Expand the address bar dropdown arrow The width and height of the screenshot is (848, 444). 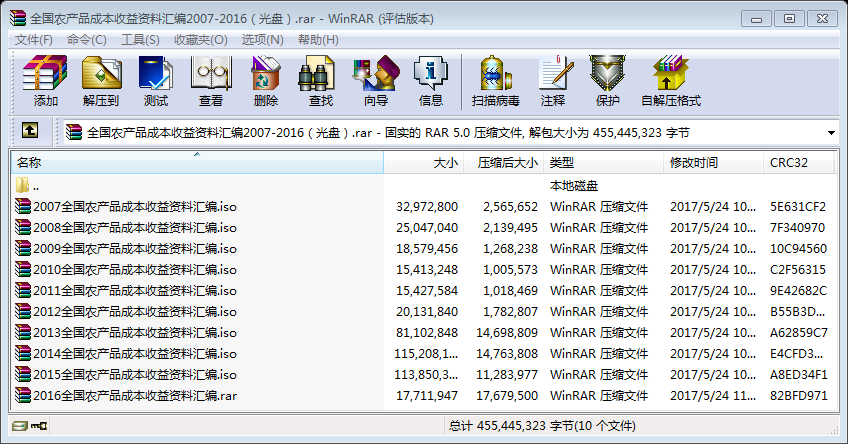tap(831, 133)
